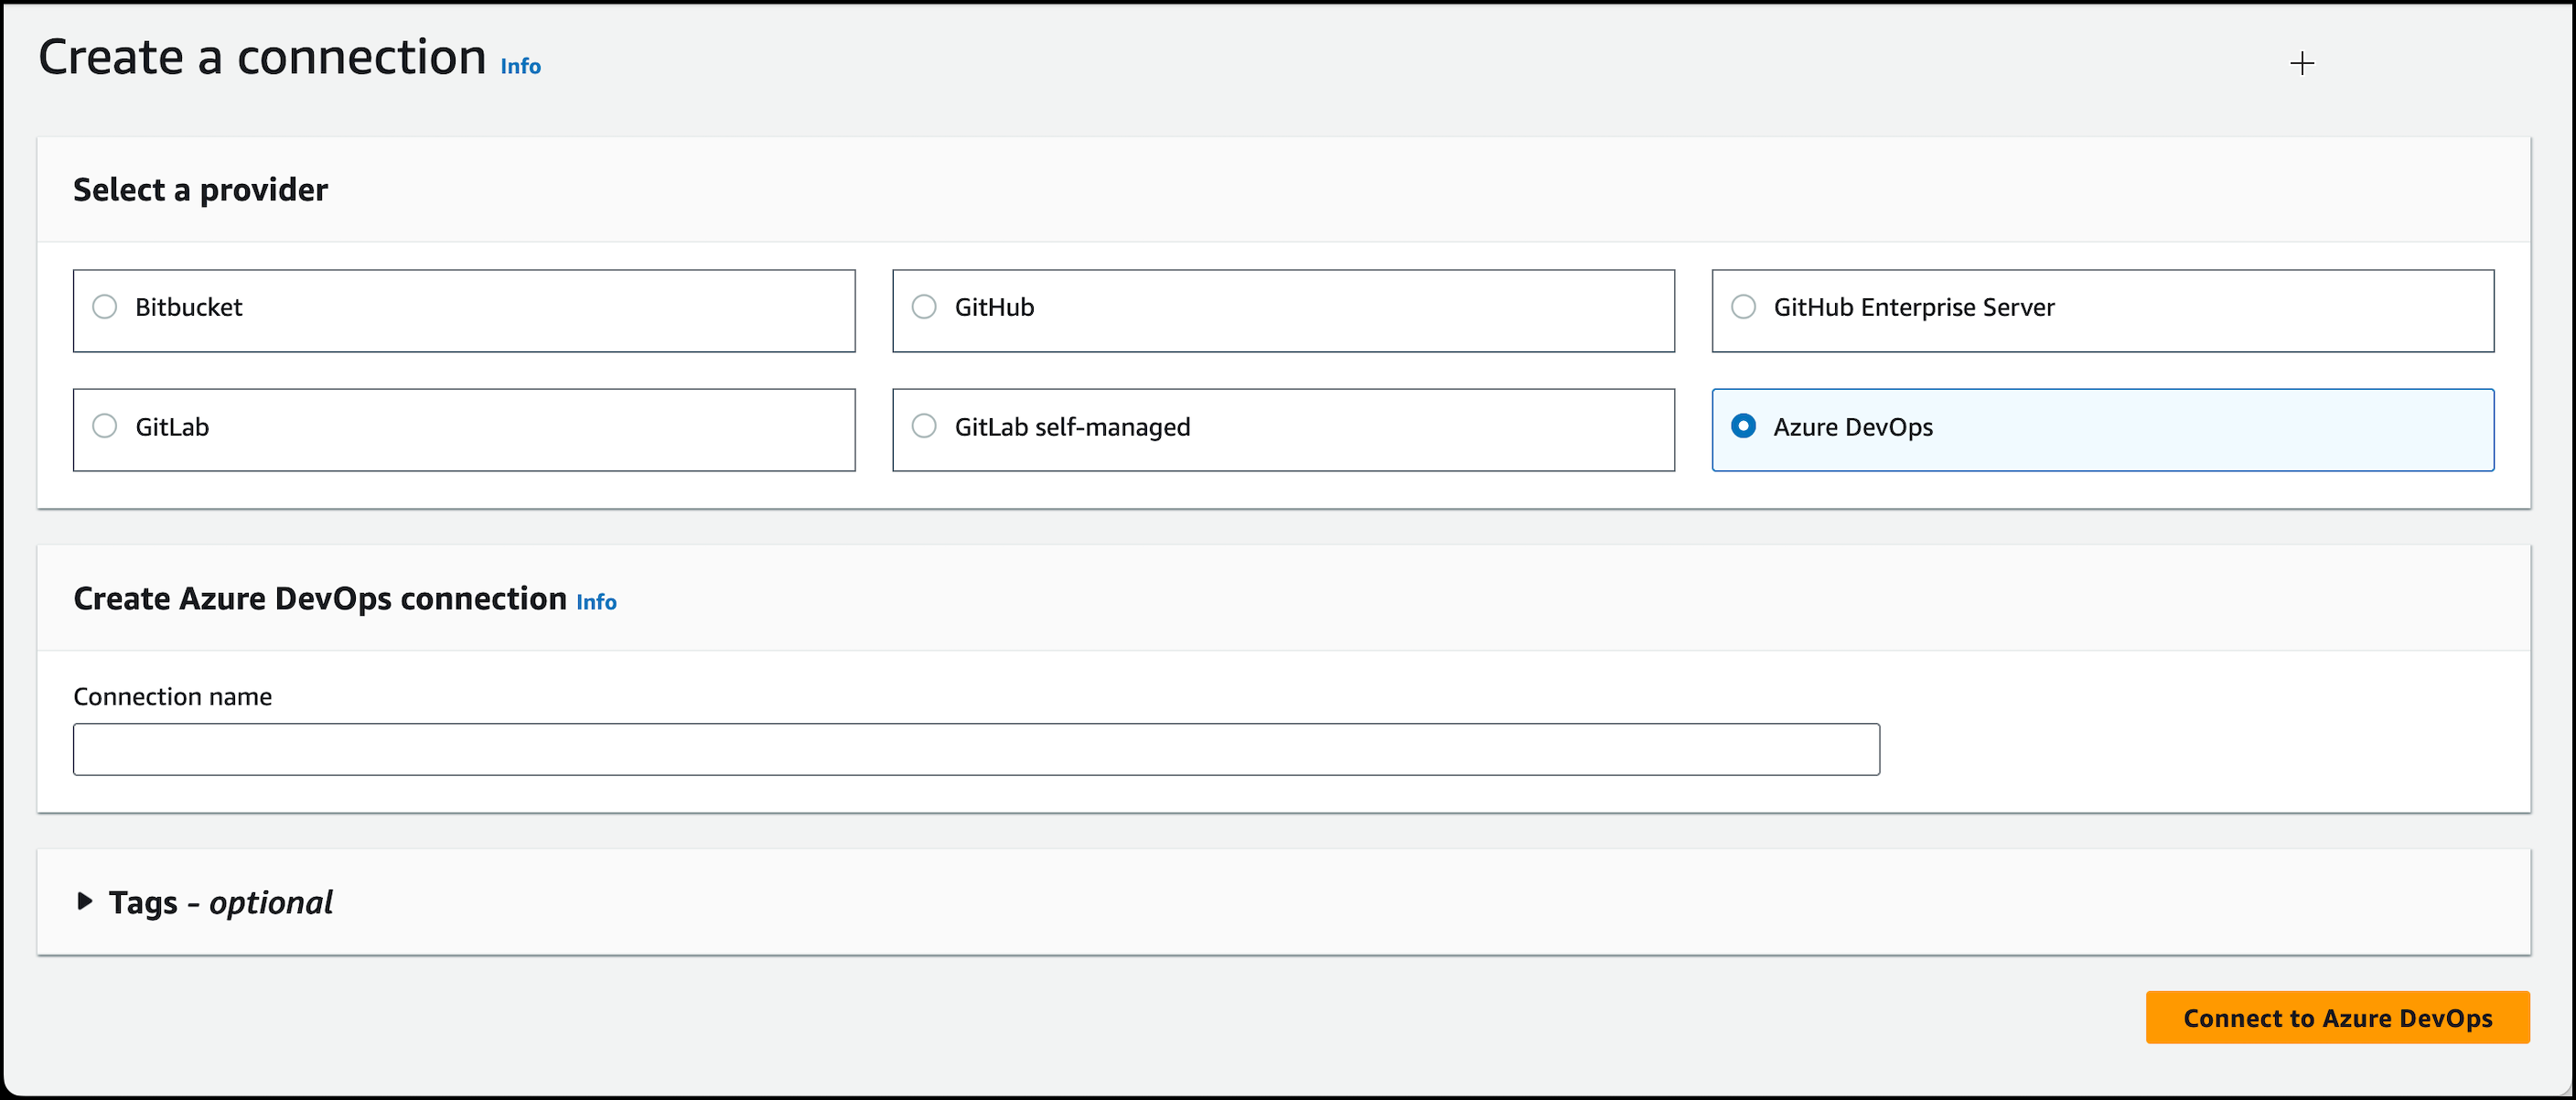
Task: Click inside the Connection name field
Action: 975,748
